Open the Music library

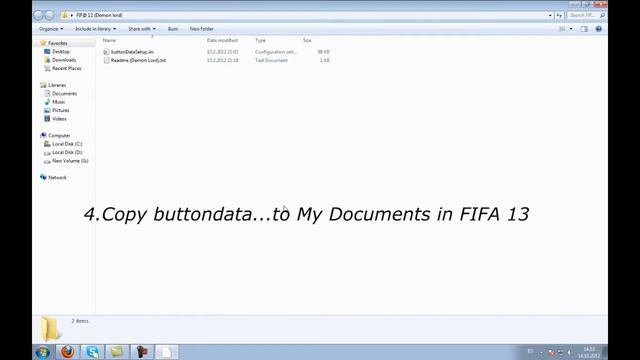[x=58, y=102]
